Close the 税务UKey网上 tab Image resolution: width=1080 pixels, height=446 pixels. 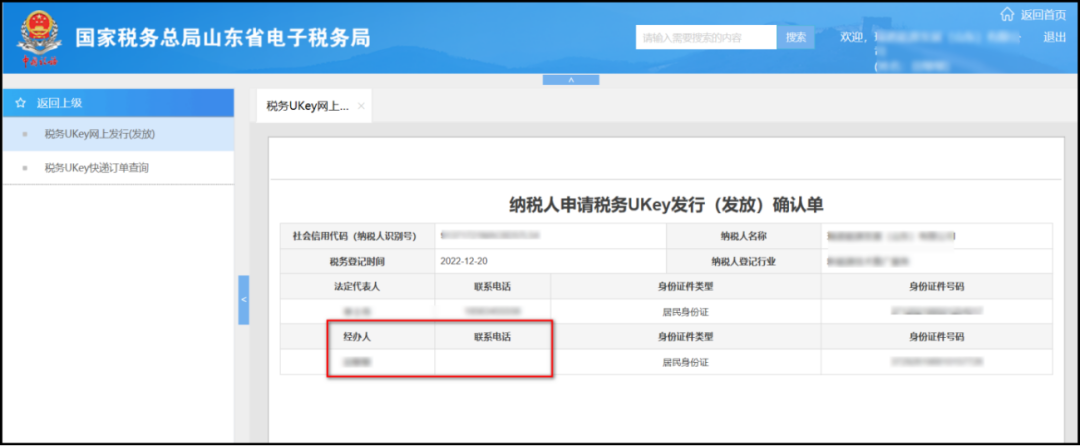pyautogui.click(x=361, y=107)
